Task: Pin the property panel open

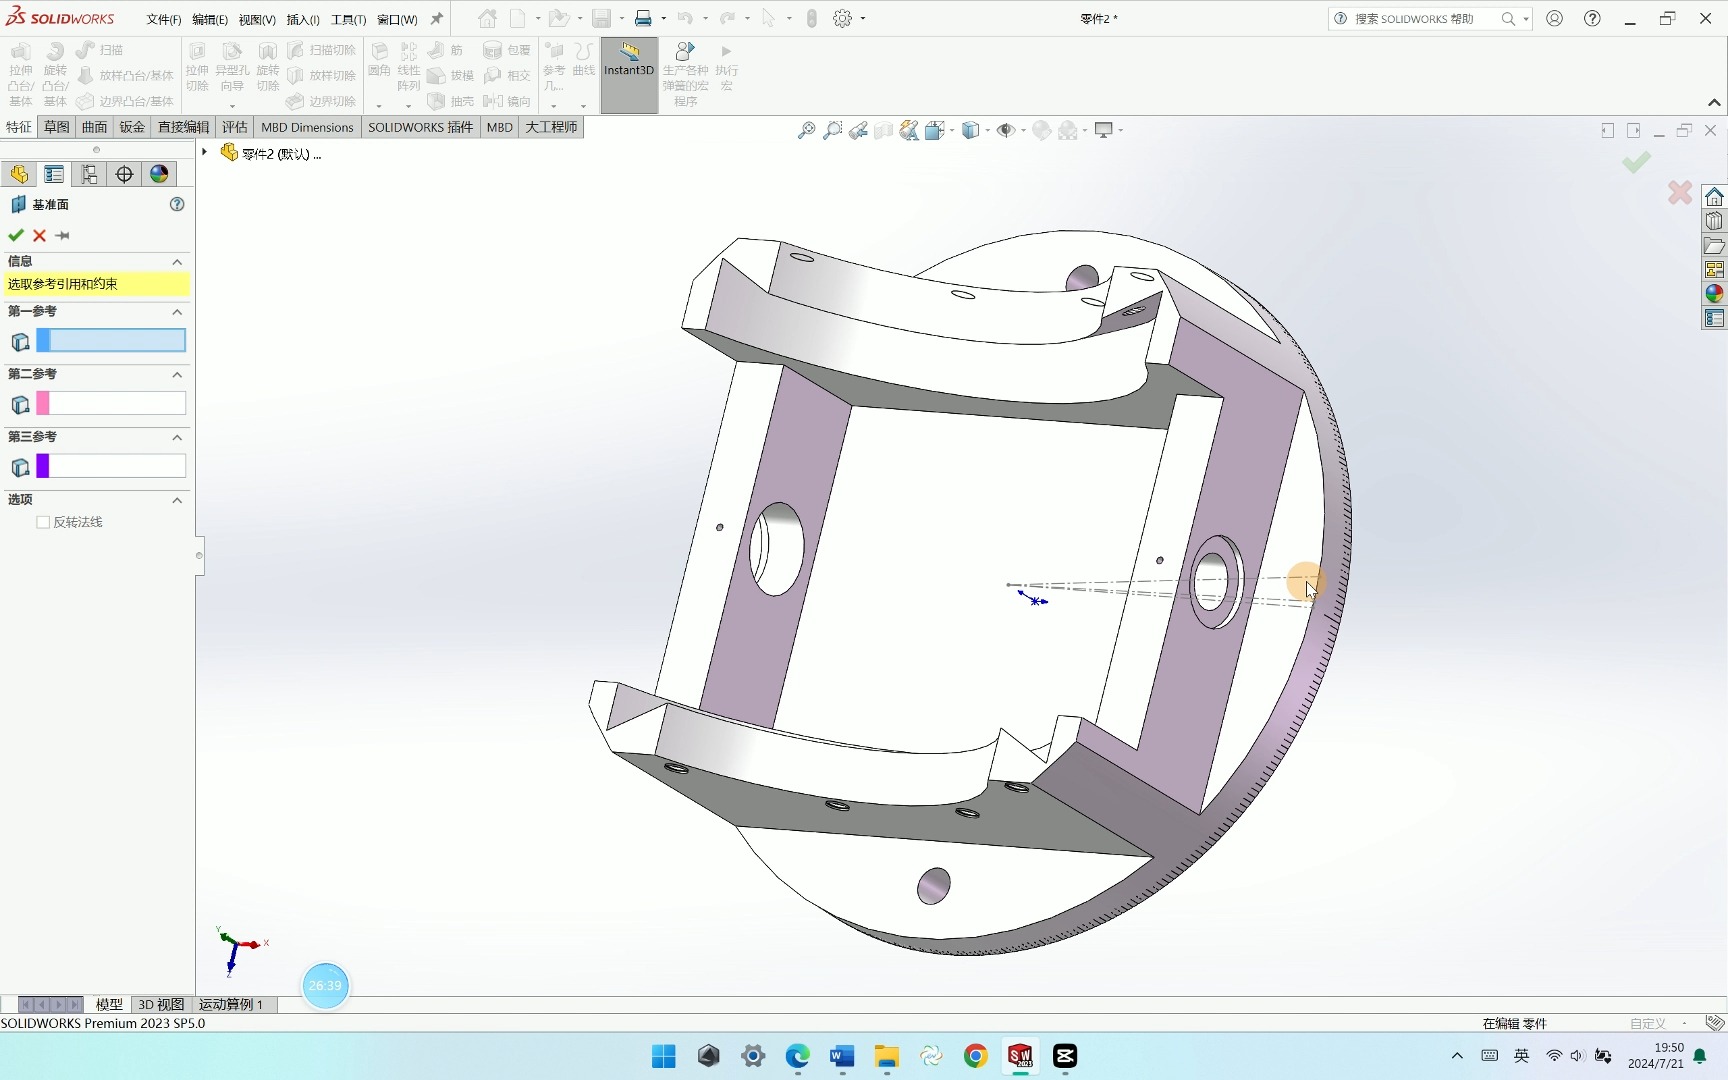Action: point(62,235)
